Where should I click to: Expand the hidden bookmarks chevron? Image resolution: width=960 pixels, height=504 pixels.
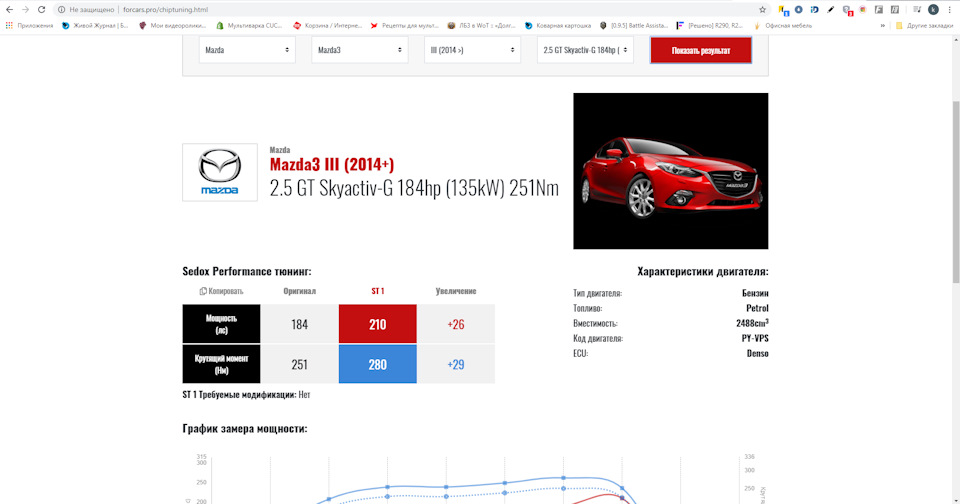point(882,26)
